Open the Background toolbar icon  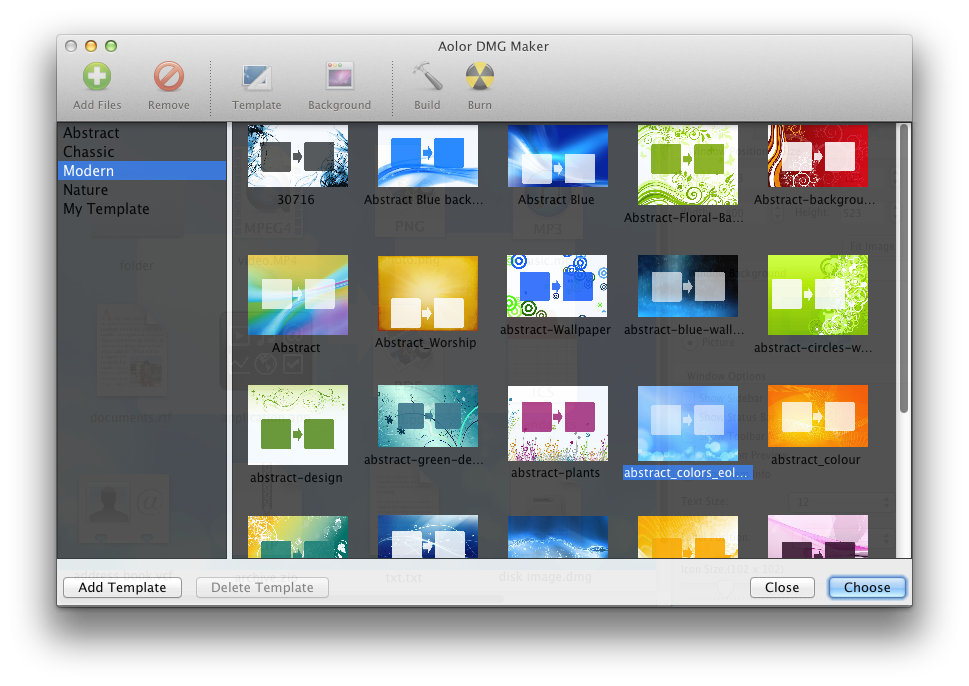pyautogui.click(x=339, y=78)
